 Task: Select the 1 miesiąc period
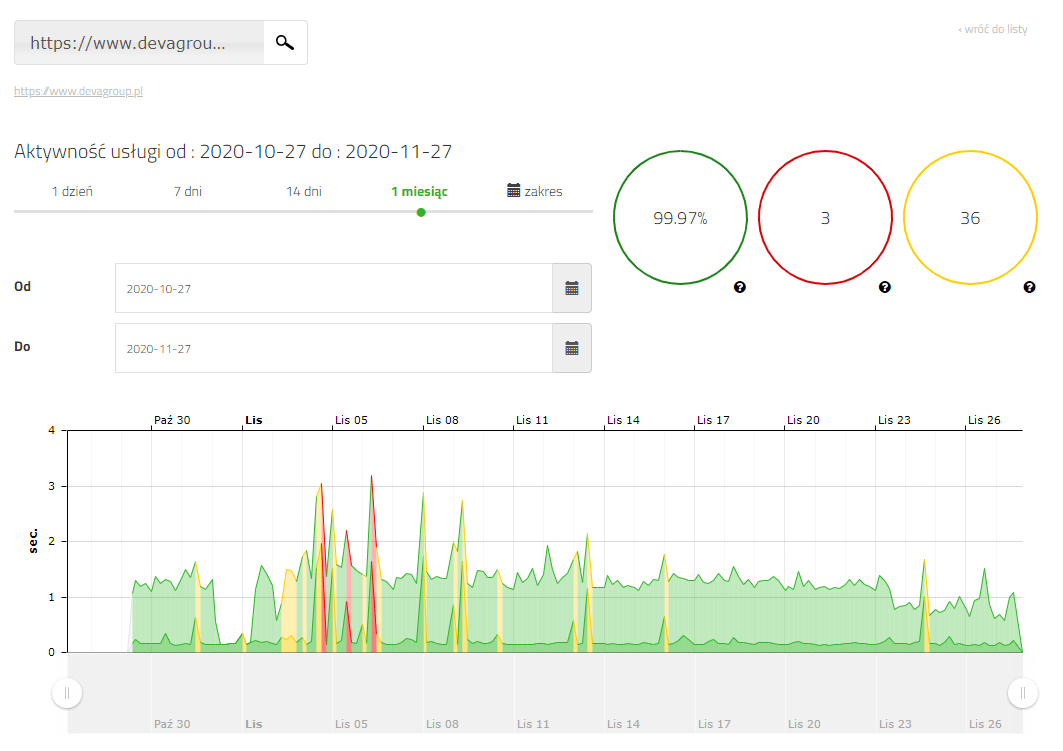coord(419,191)
